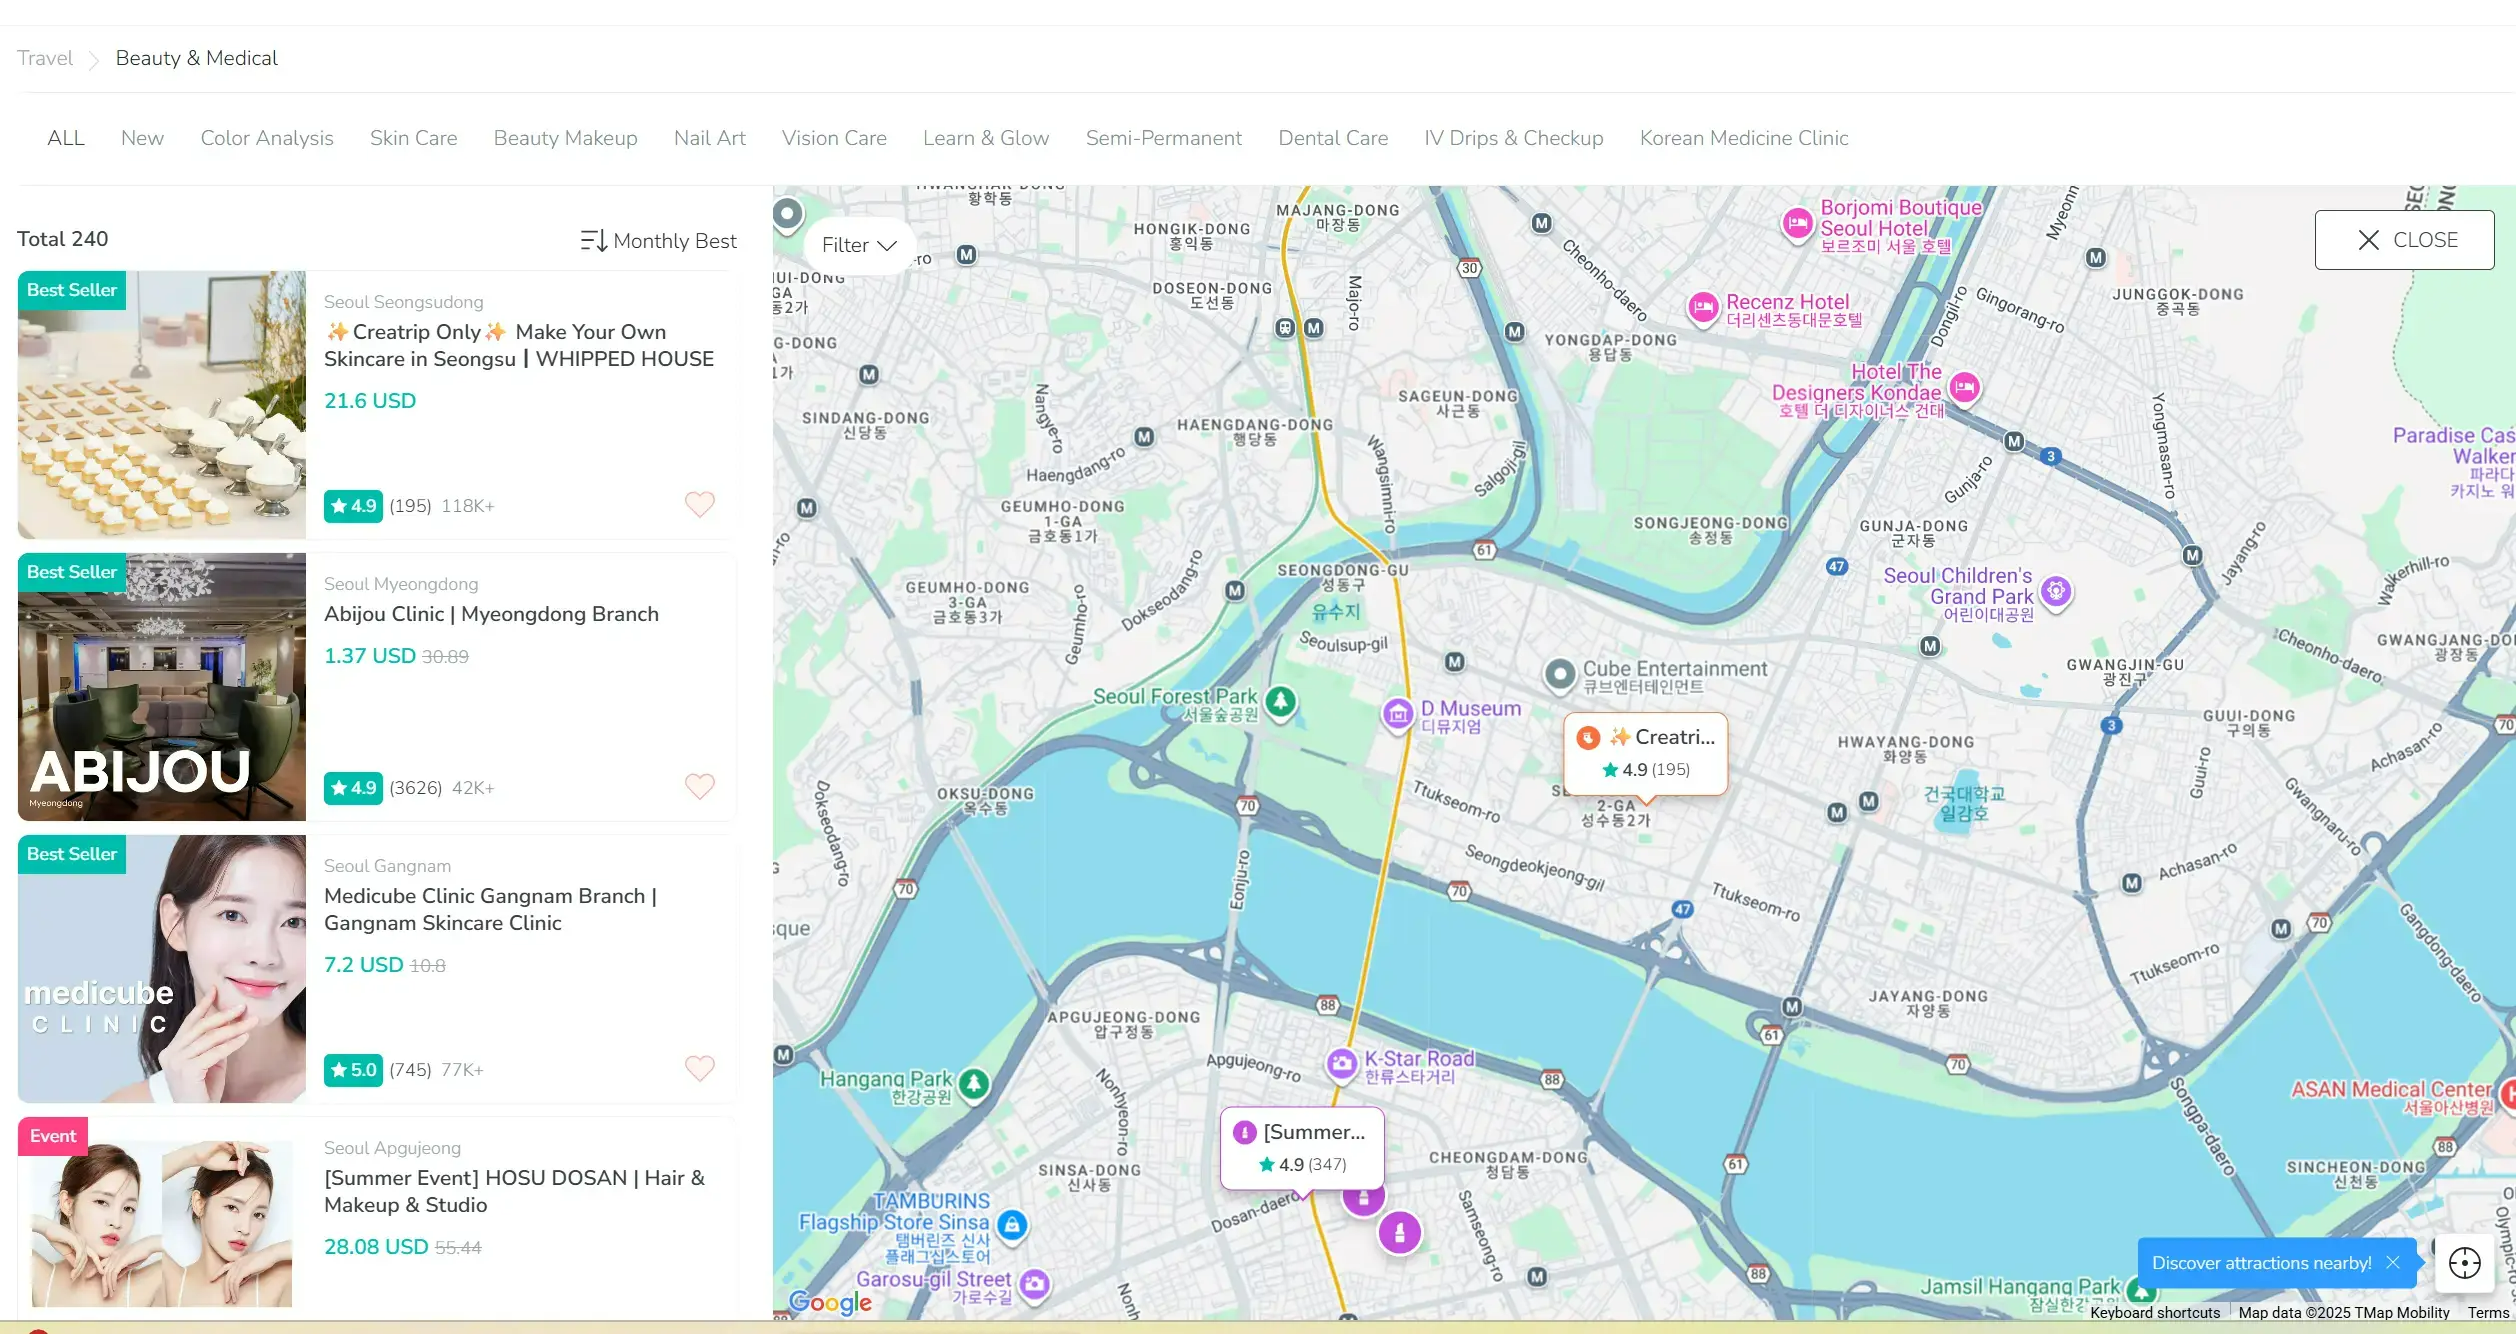2516x1334 pixels.
Task: Open the HOSU DOSAN listing thumbnail
Action: tap(162, 1222)
